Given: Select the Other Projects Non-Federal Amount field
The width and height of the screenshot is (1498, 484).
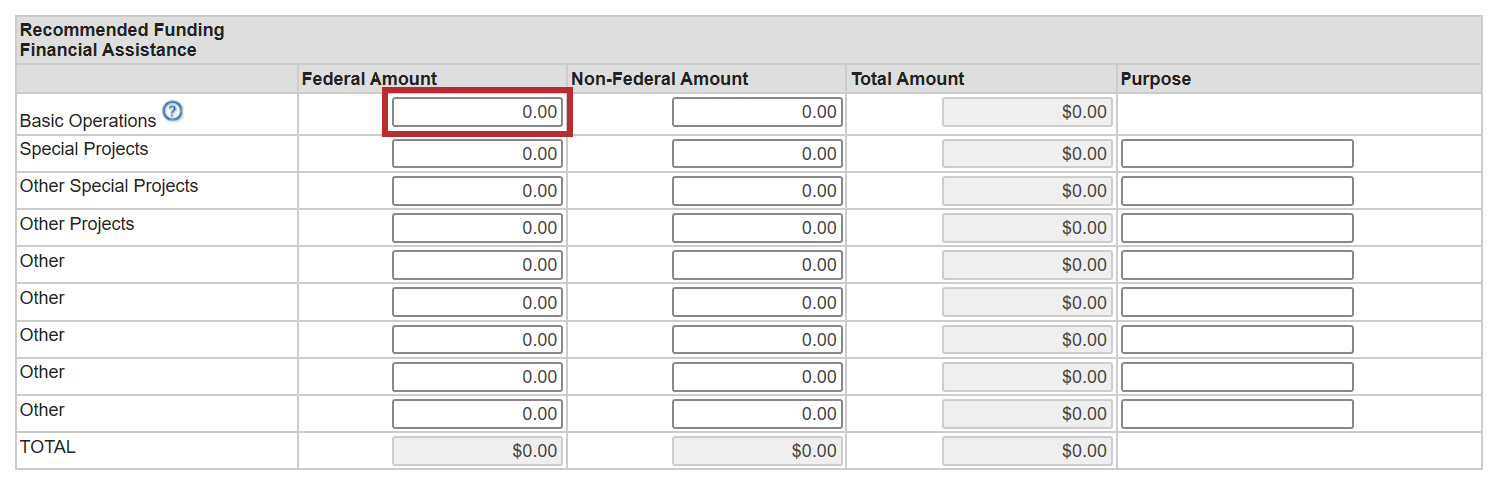Looking at the screenshot, I should pyautogui.click(x=757, y=228).
